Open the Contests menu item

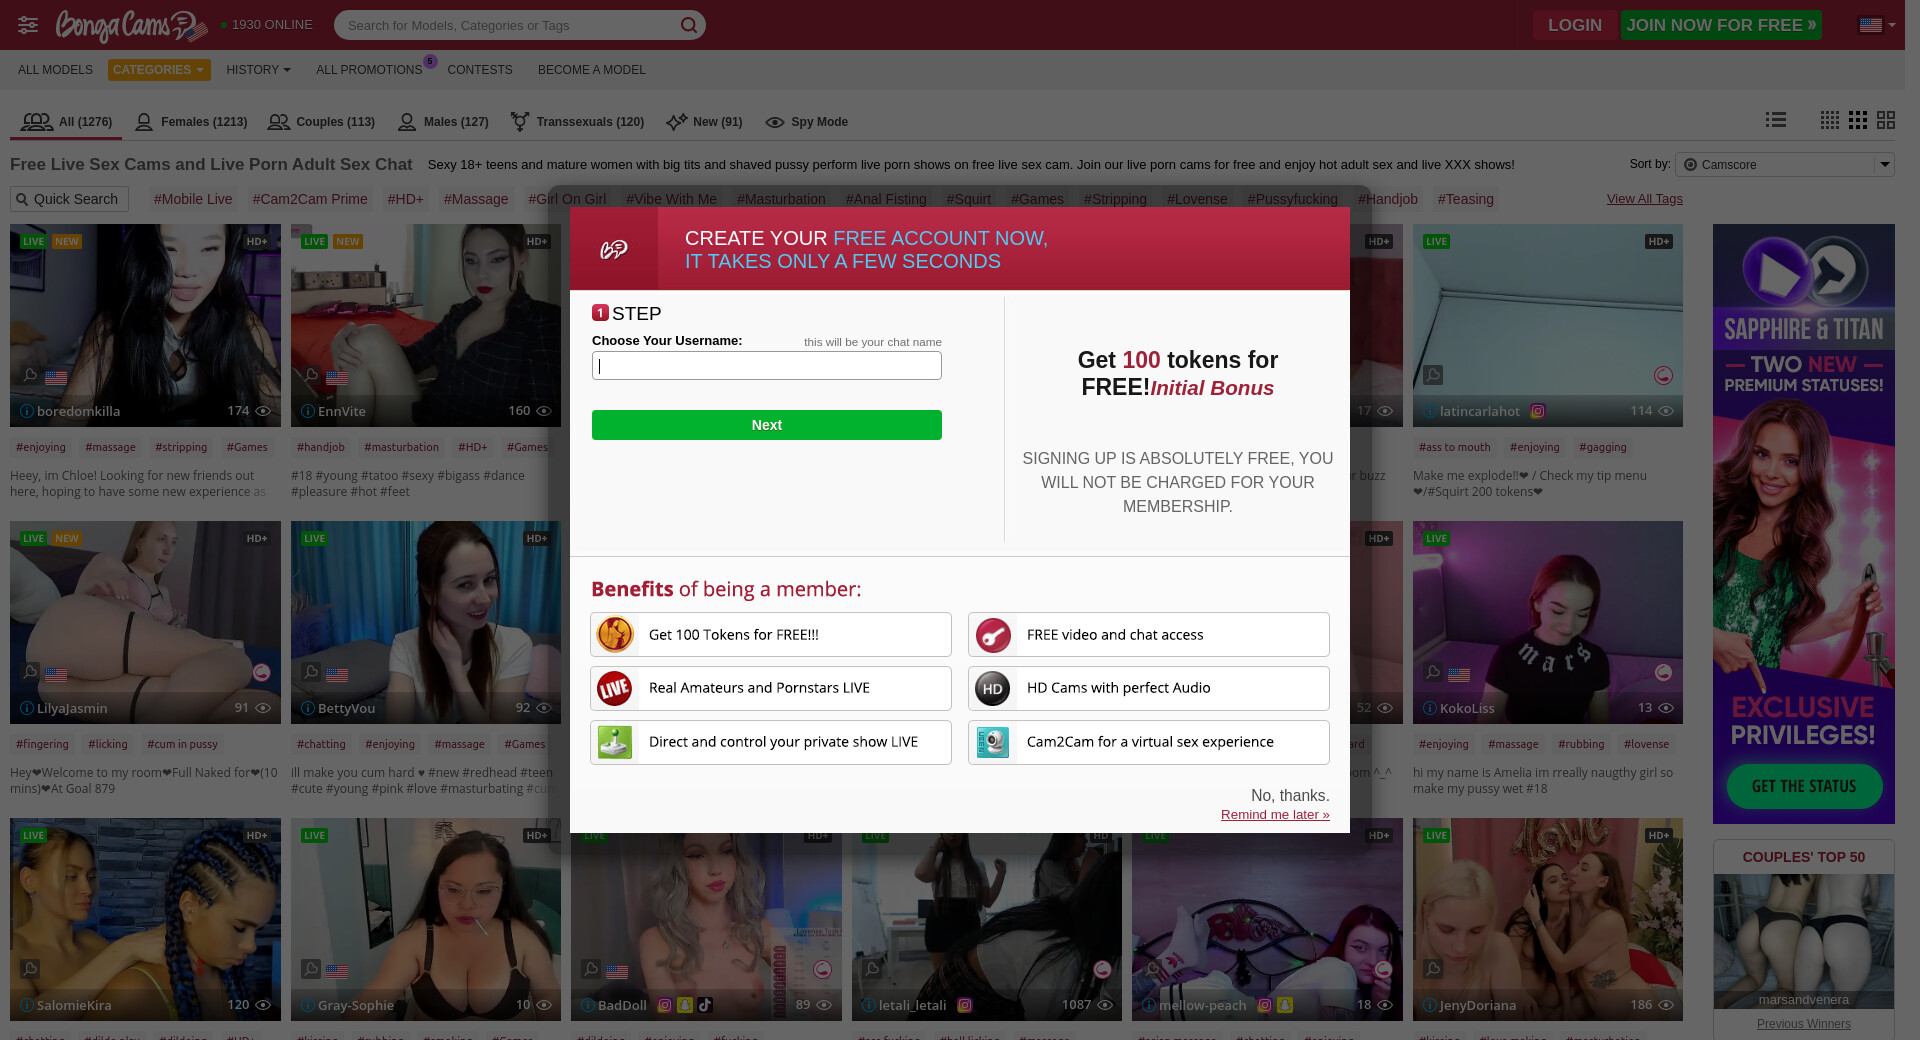click(x=479, y=70)
